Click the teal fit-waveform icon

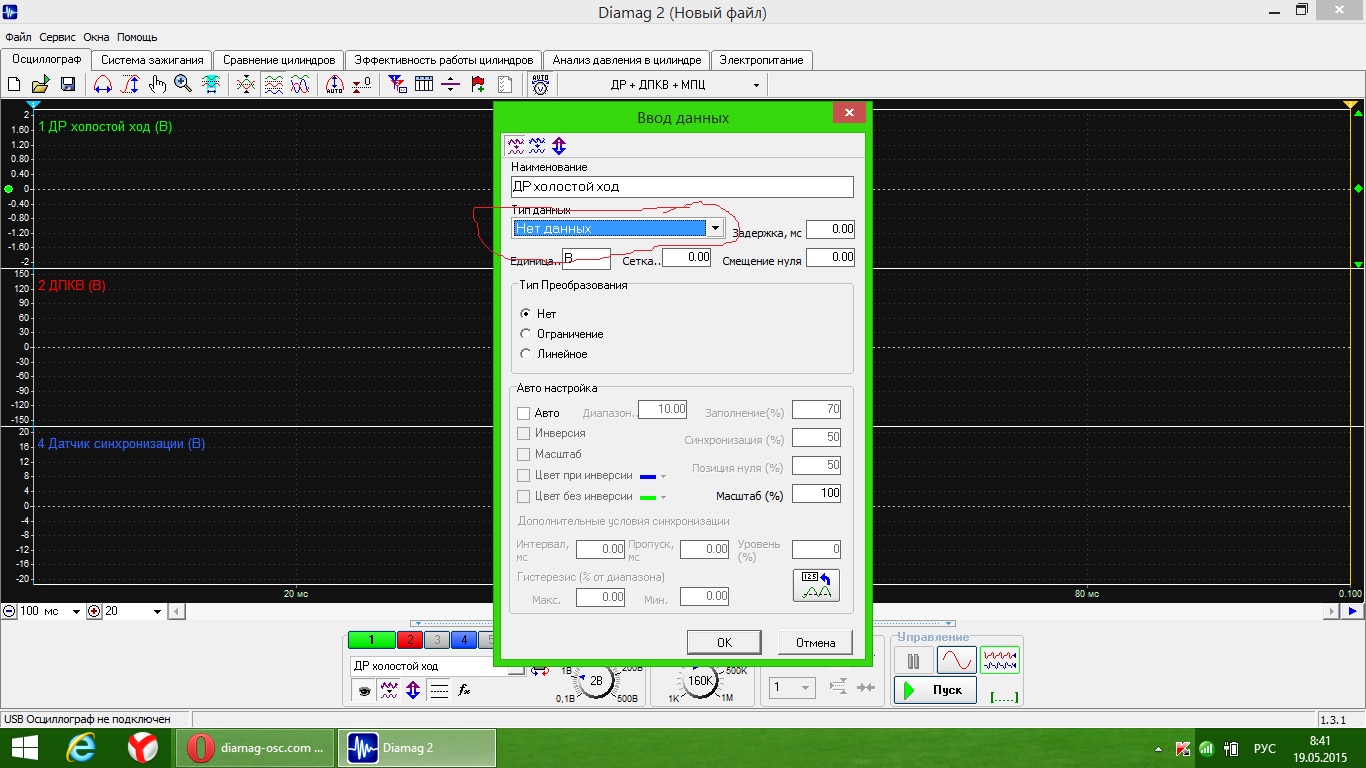[211, 85]
